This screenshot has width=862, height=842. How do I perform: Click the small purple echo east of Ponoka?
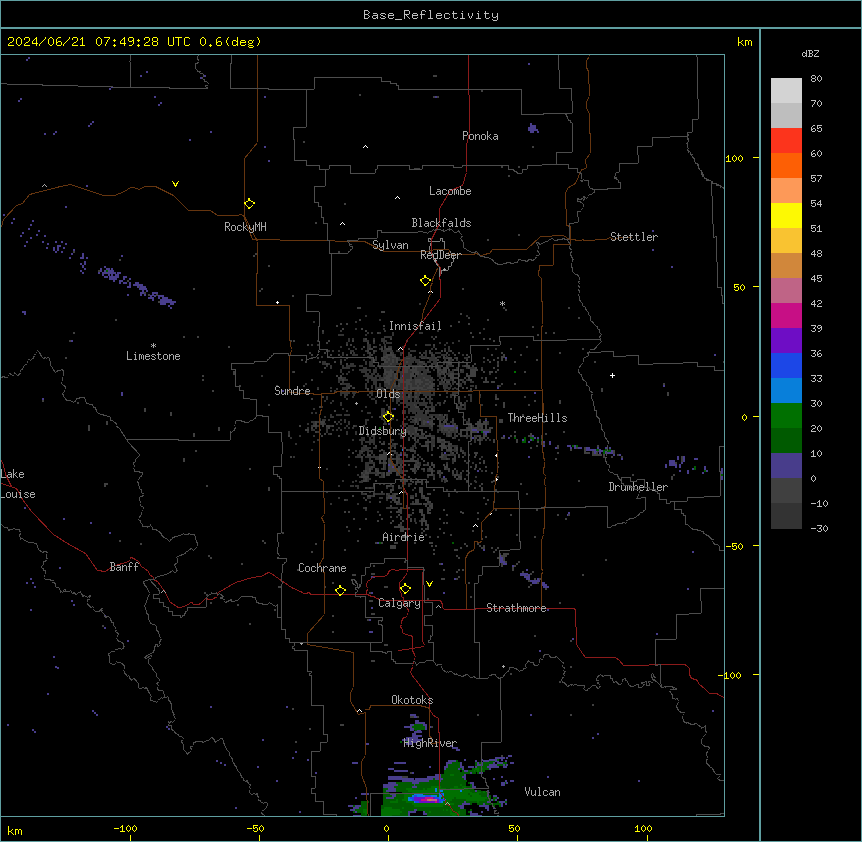533,129
